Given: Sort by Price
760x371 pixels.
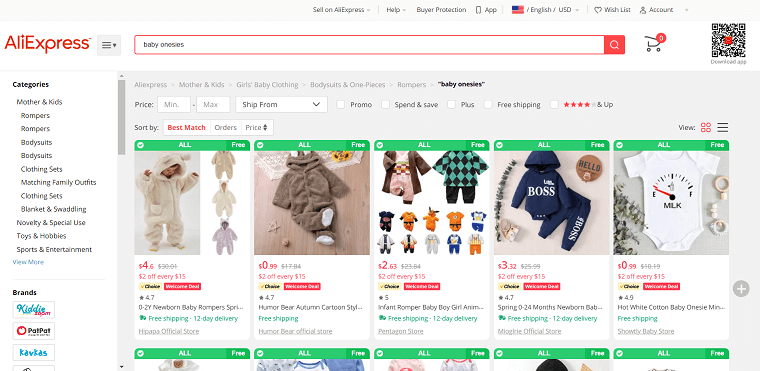Looking at the screenshot, I should pos(257,128).
